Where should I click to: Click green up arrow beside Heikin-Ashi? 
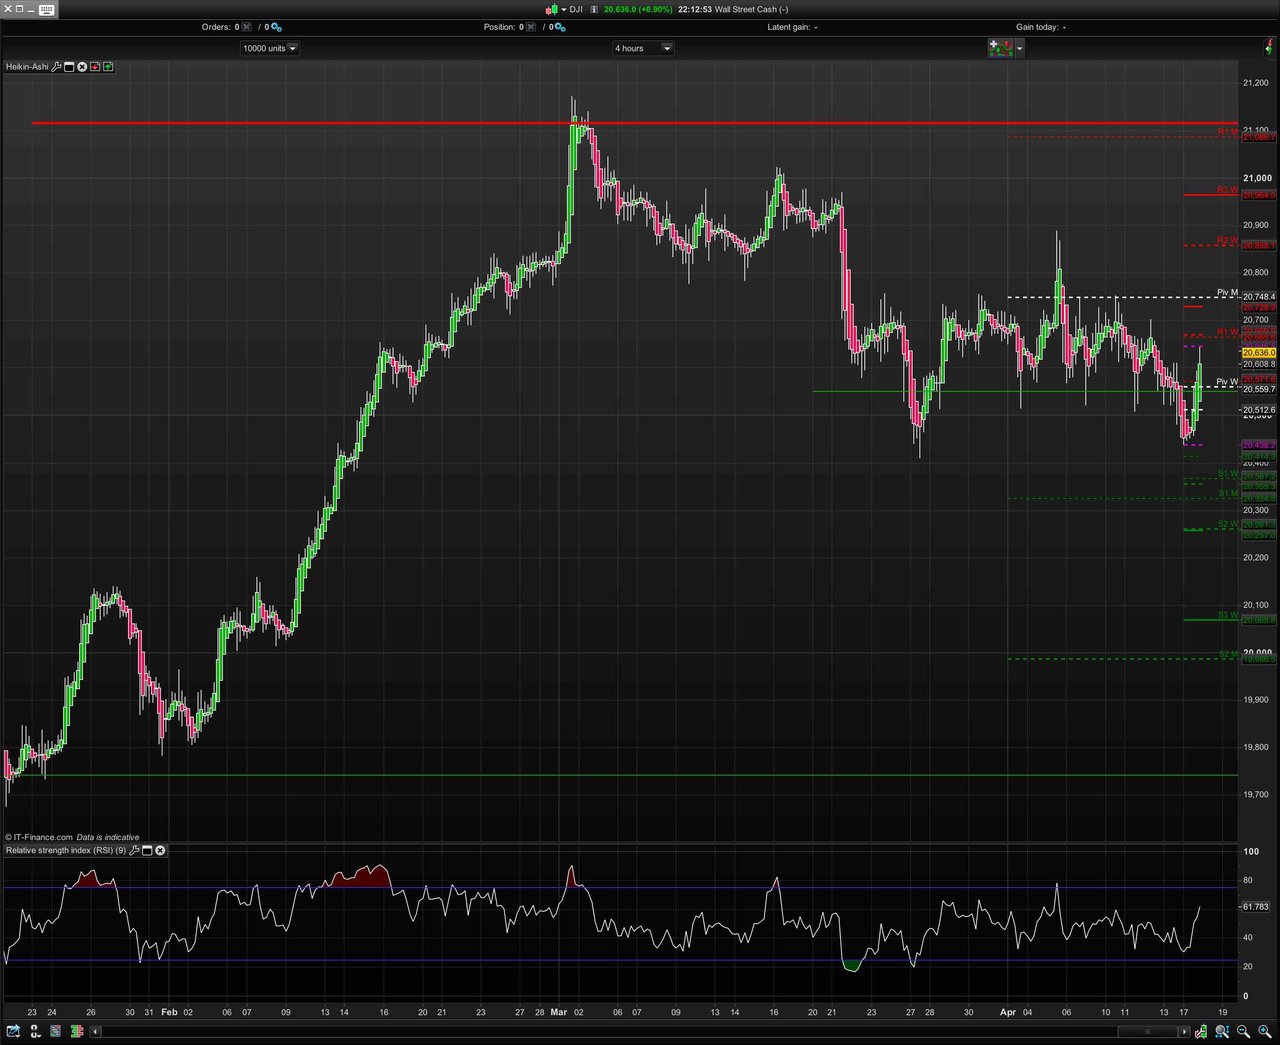108,67
